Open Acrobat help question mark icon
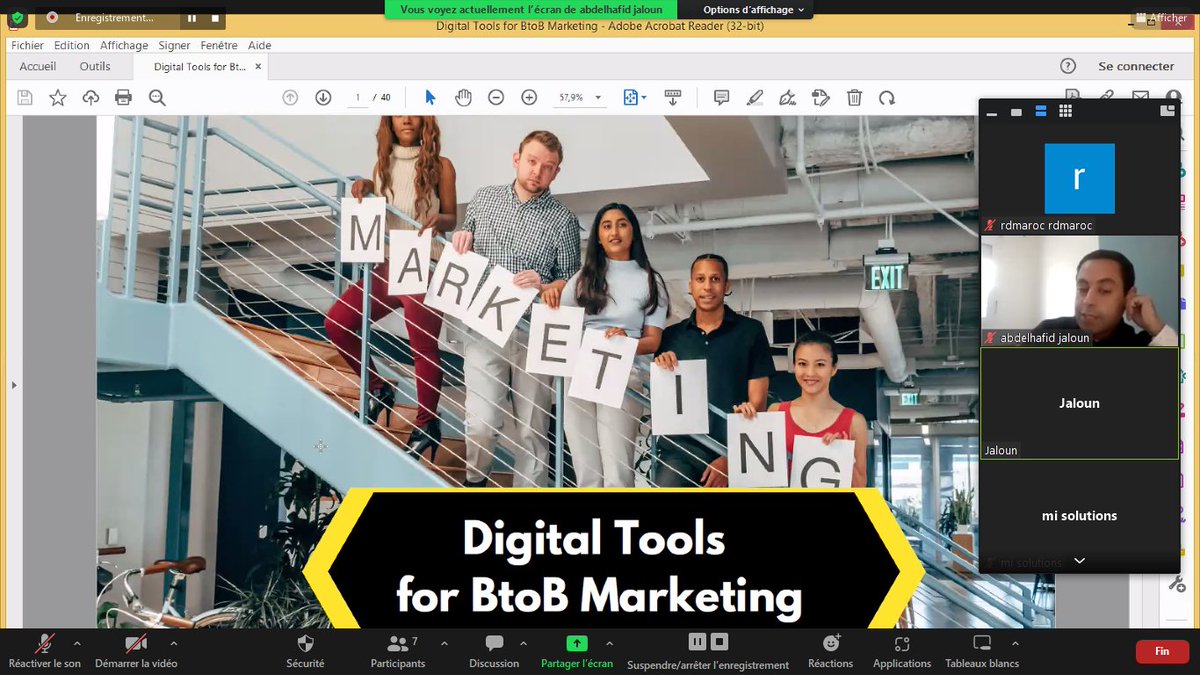Image resolution: width=1200 pixels, height=675 pixels. click(x=1067, y=66)
